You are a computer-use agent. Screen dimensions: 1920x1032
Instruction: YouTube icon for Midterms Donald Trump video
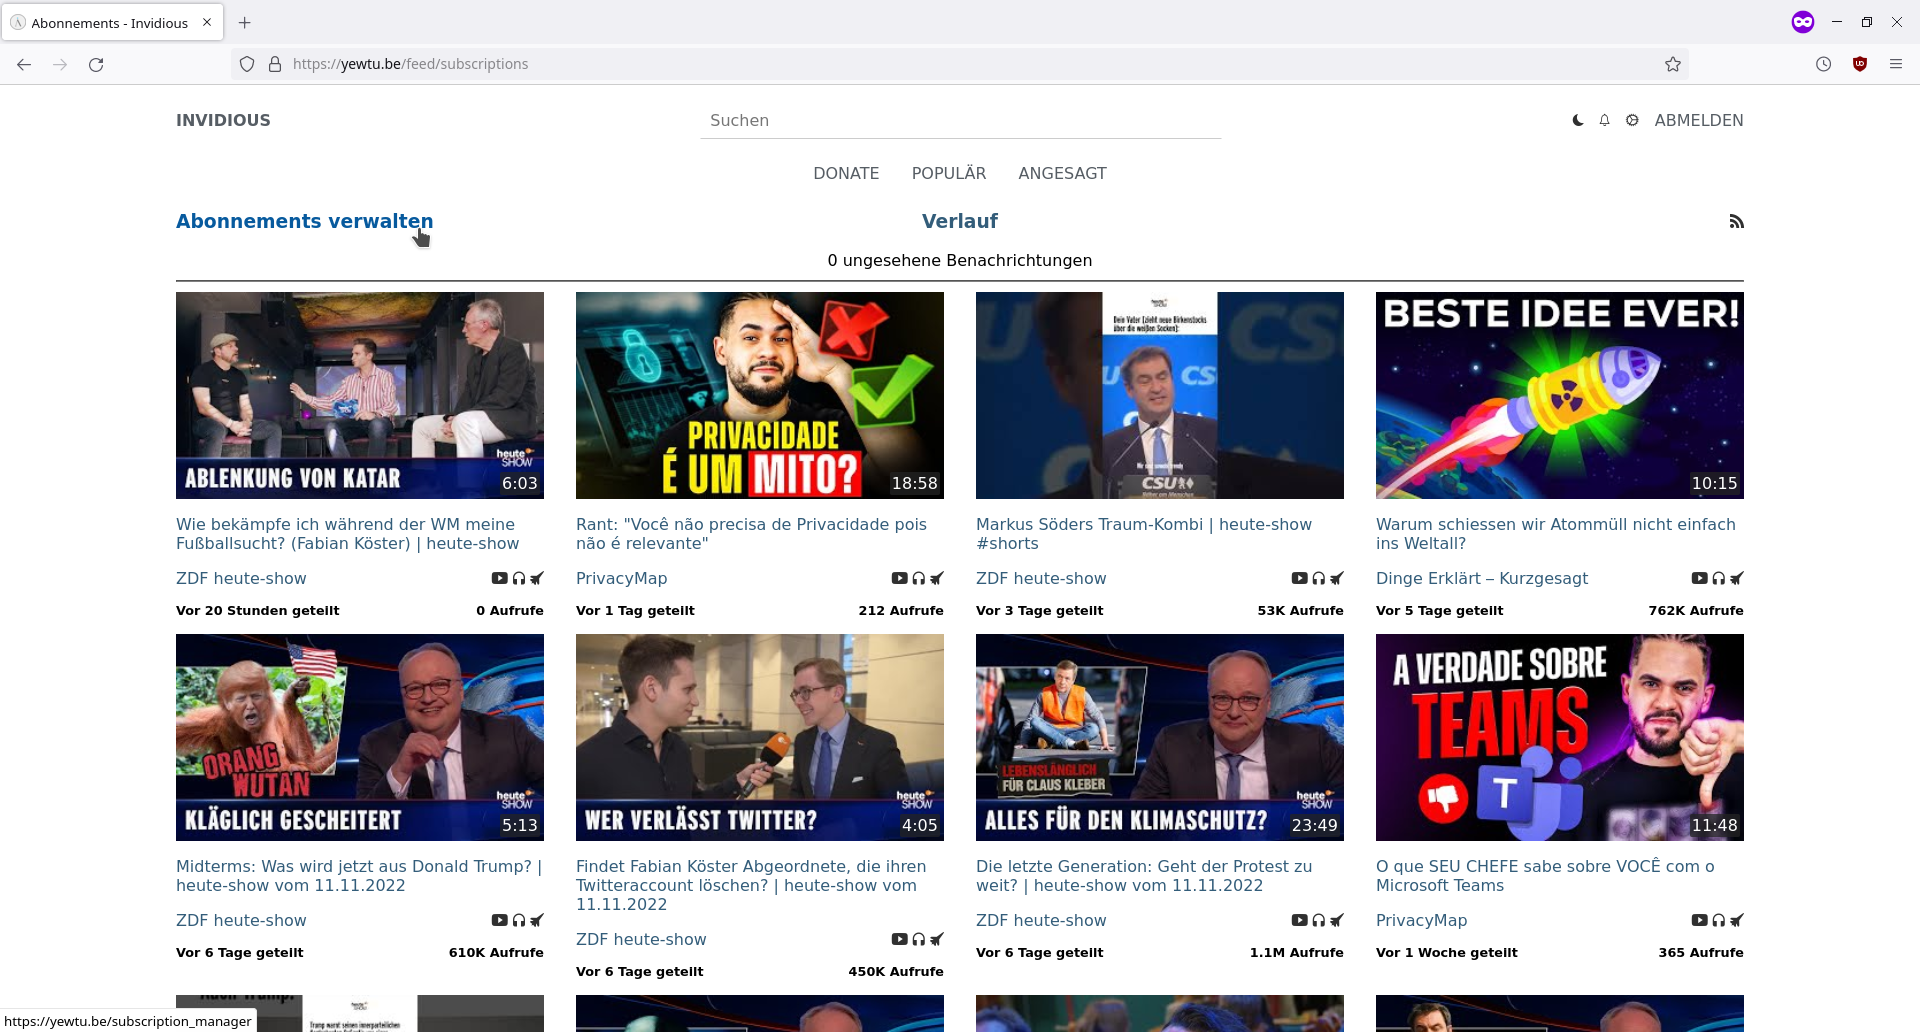pos(499,920)
